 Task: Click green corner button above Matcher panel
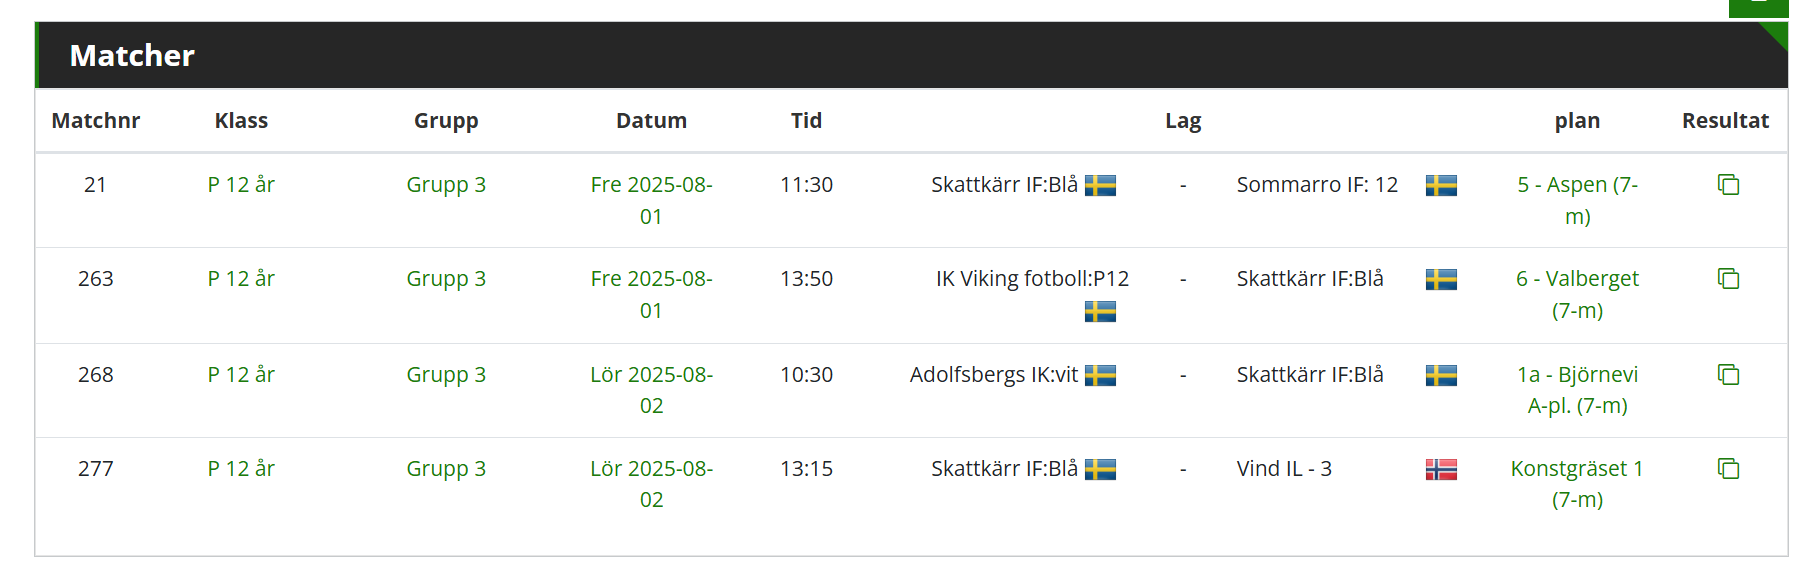click(1758, 8)
